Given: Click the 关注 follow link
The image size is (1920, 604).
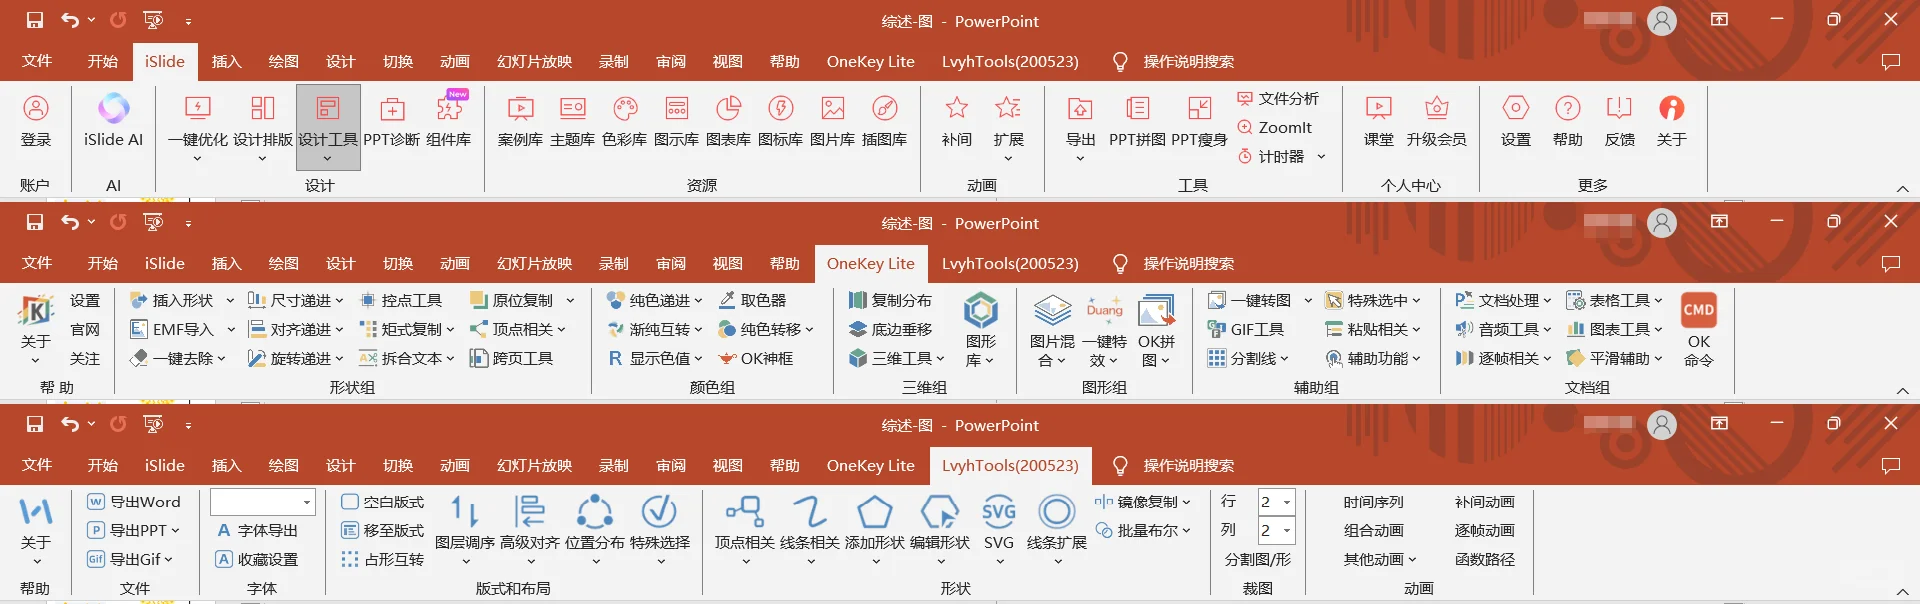Looking at the screenshot, I should (x=85, y=358).
